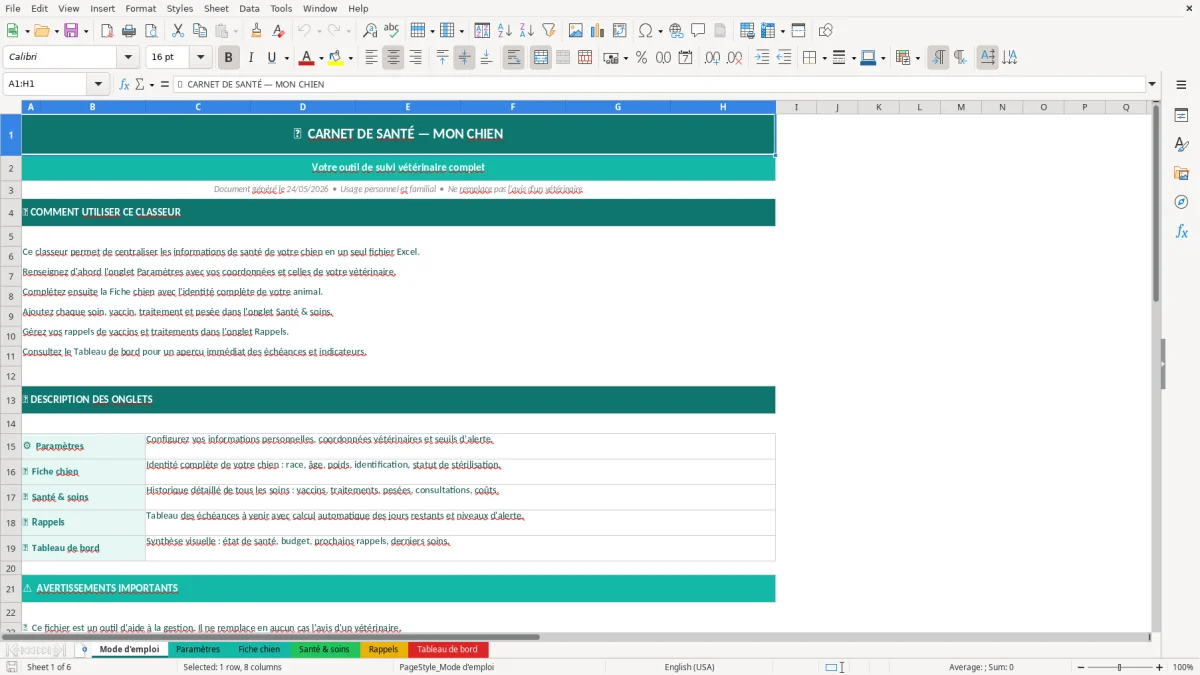
Task: Open the sidebar Properties panel
Action: tap(1181, 116)
